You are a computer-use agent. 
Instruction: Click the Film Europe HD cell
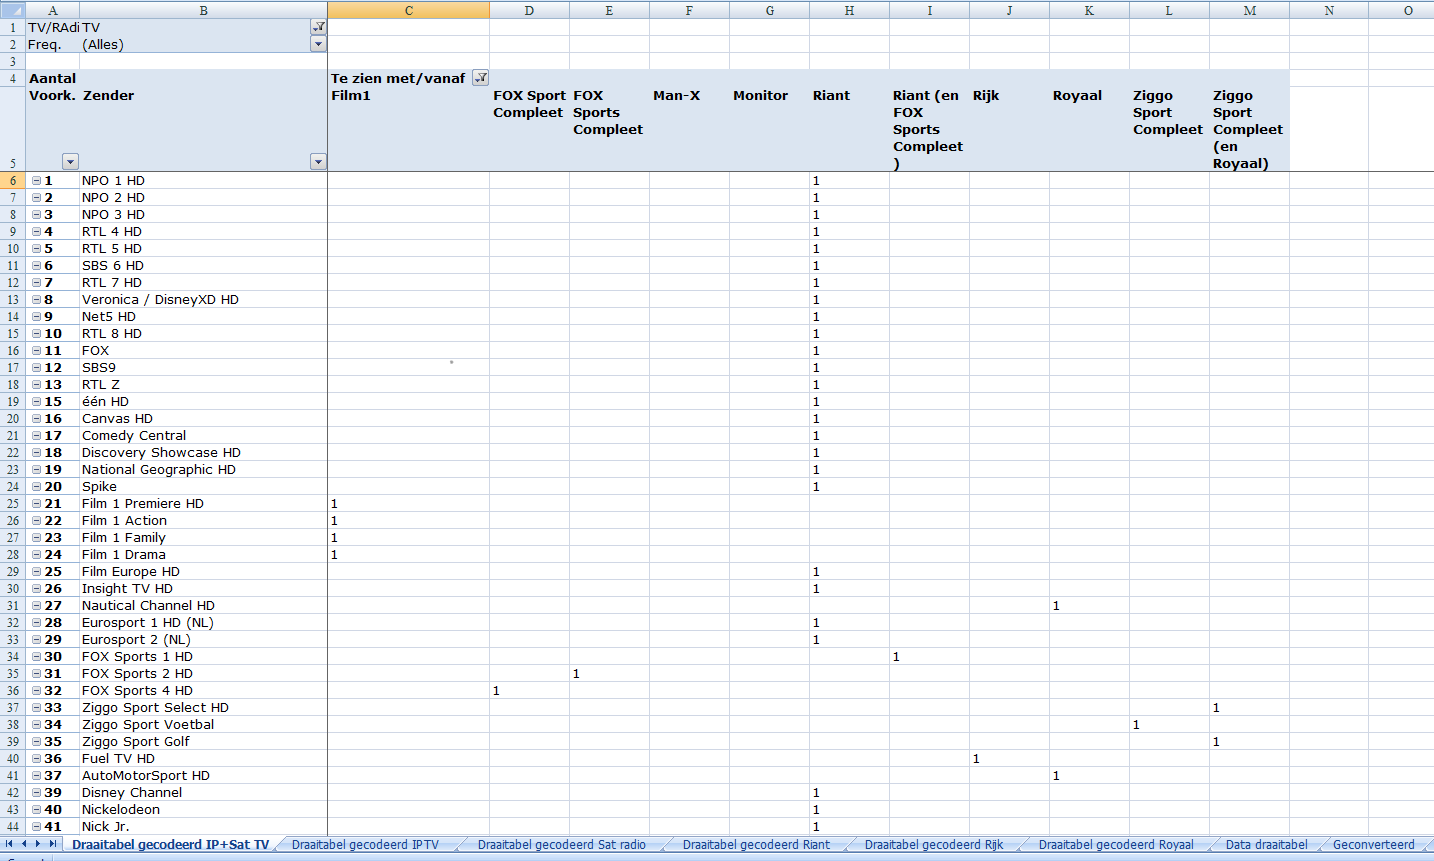coord(203,572)
